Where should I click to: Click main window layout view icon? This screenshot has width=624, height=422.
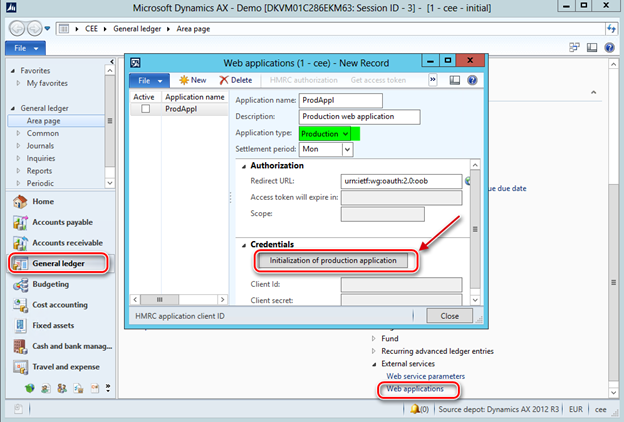click(592, 48)
